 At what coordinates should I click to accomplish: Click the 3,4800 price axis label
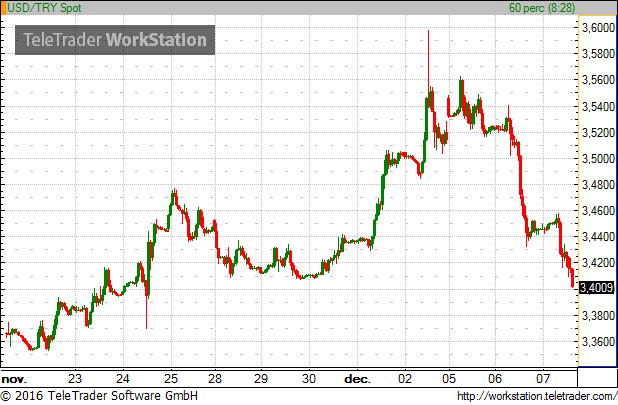(598, 184)
